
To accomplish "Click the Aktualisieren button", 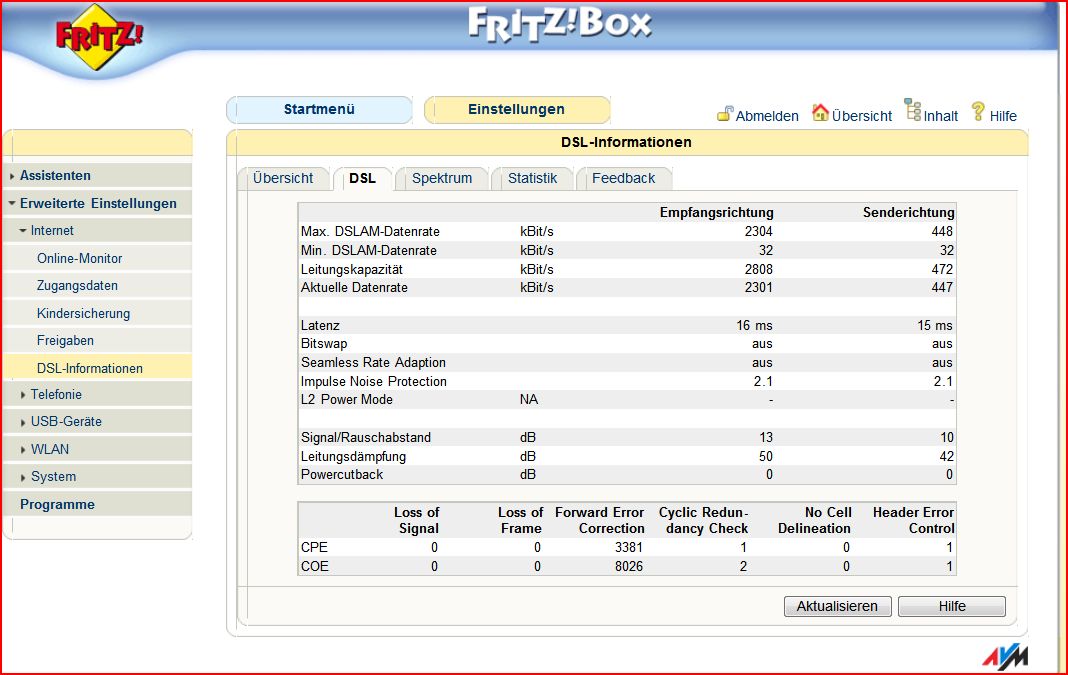I will pyautogui.click(x=837, y=606).
